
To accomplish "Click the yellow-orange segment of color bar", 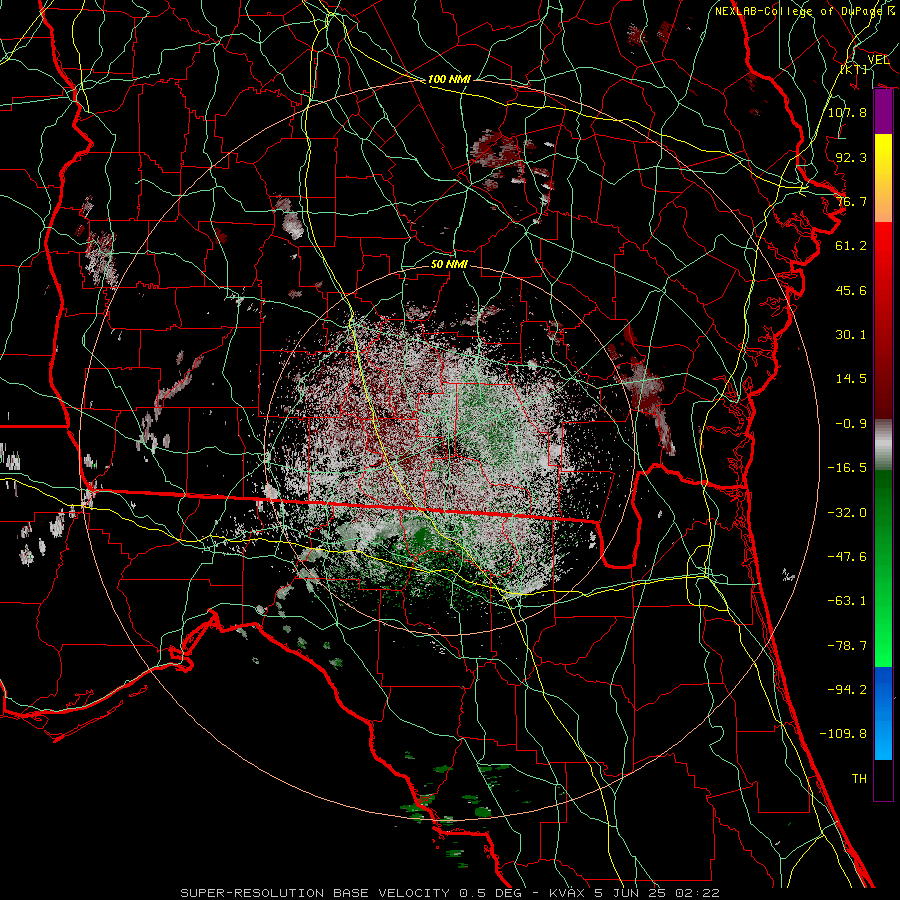I will tap(883, 178).
